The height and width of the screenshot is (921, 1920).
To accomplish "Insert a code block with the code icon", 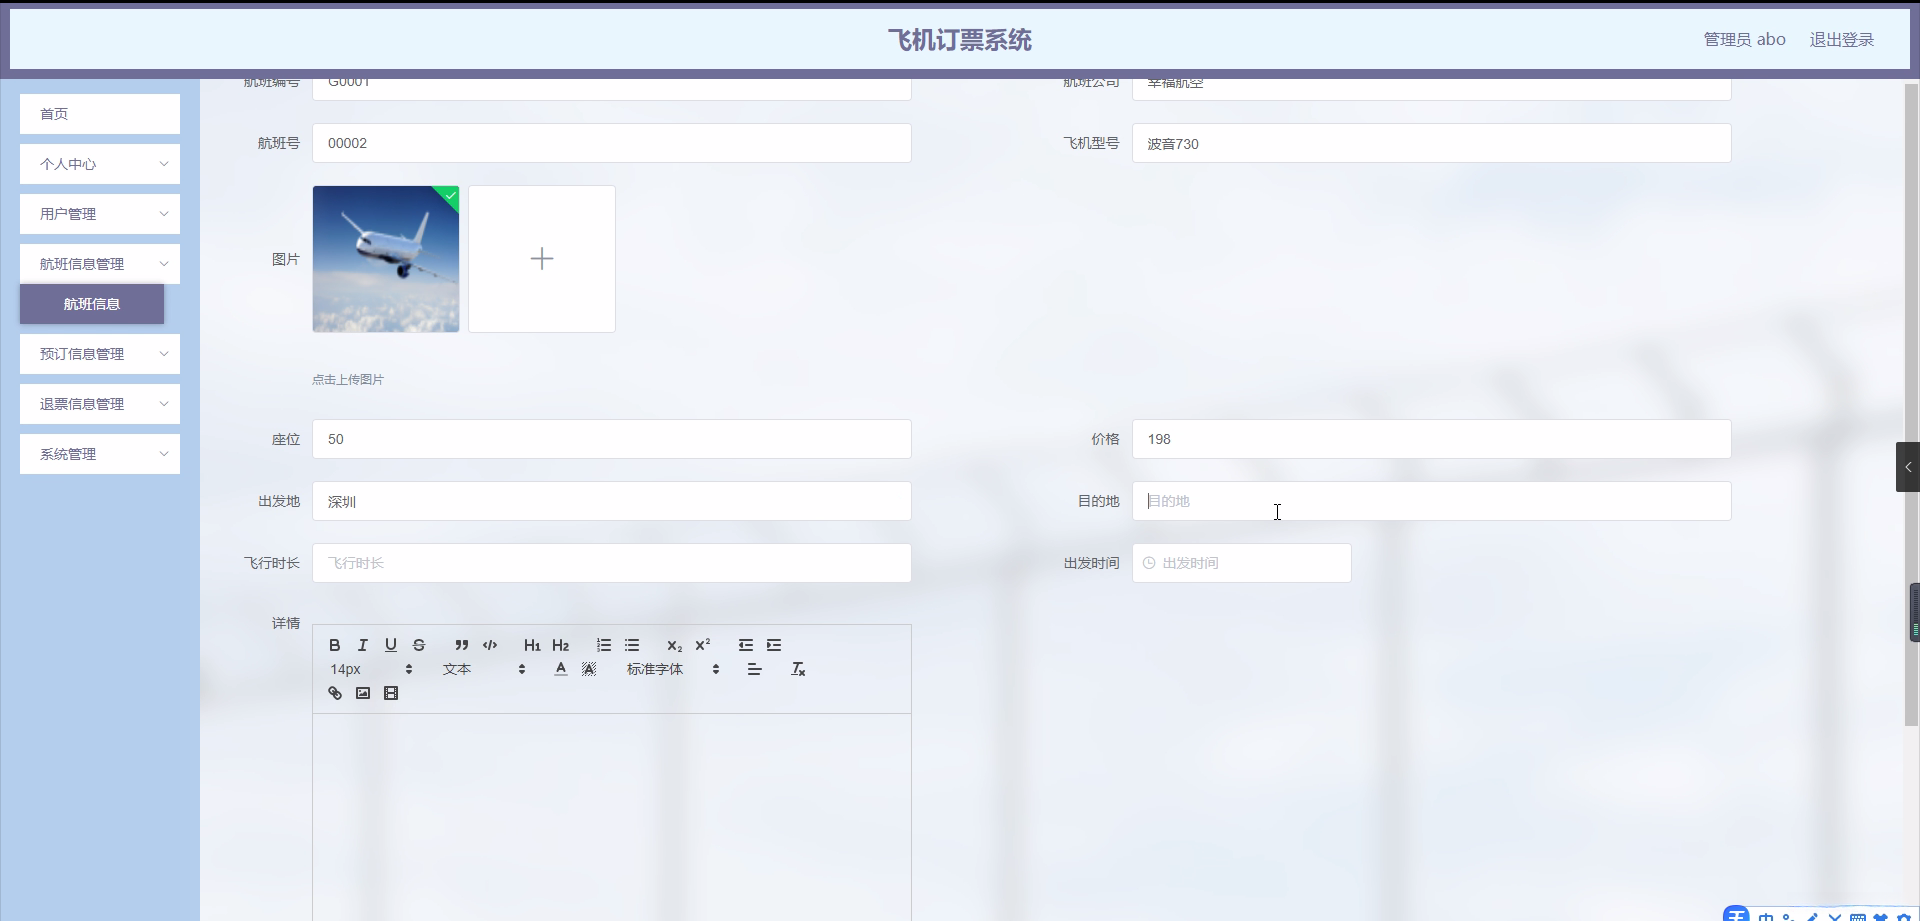I will coord(490,645).
